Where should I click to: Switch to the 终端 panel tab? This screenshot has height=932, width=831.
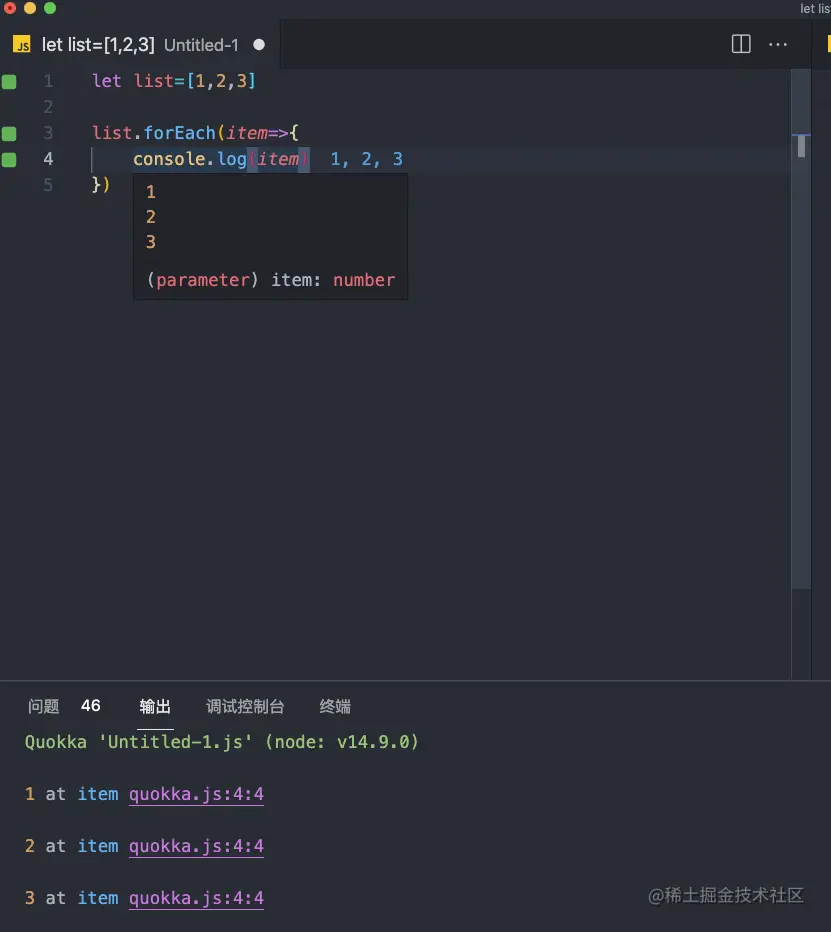[x=335, y=706]
